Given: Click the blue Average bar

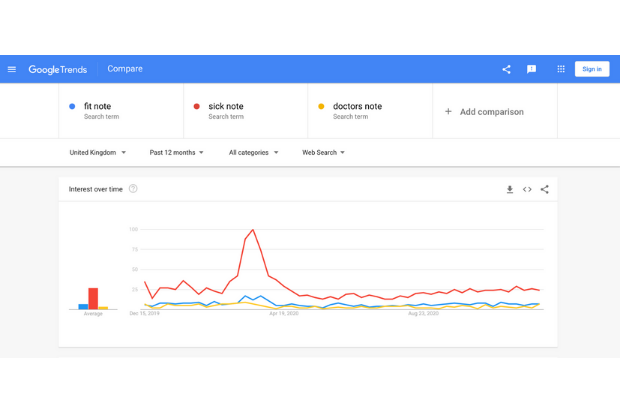Looking at the screenshot, I should (83, 307).
